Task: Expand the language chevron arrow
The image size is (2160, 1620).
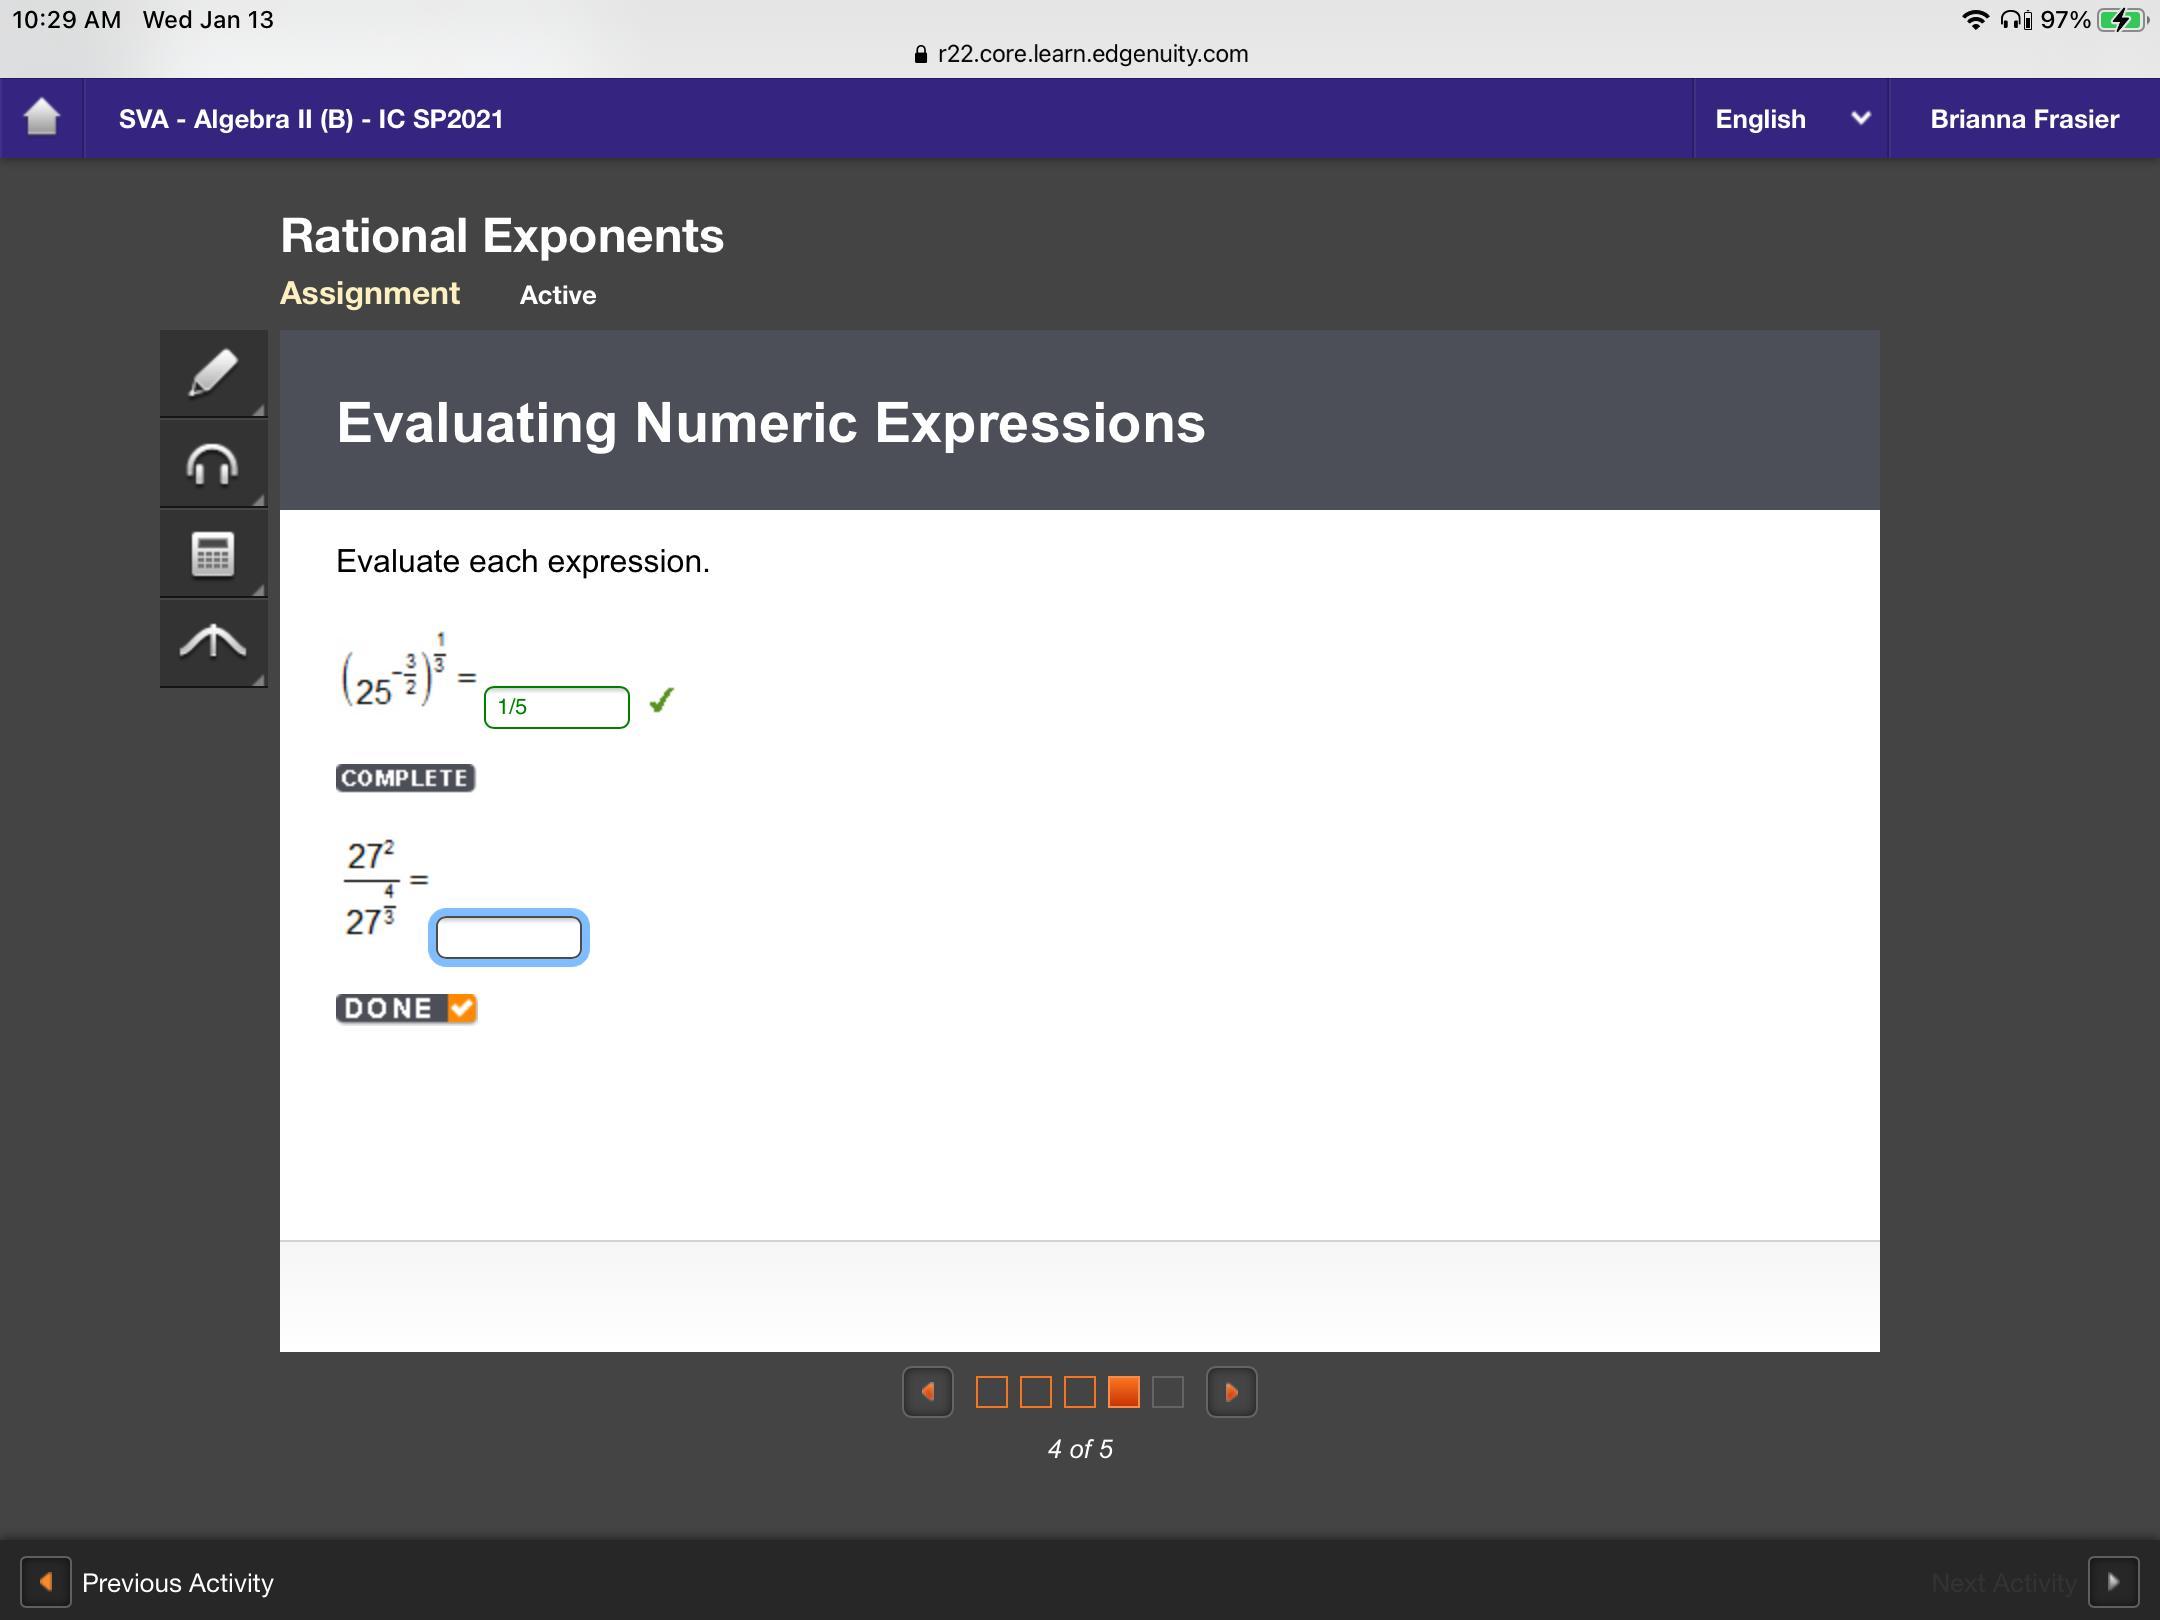Action: (x=1860, y=118)
